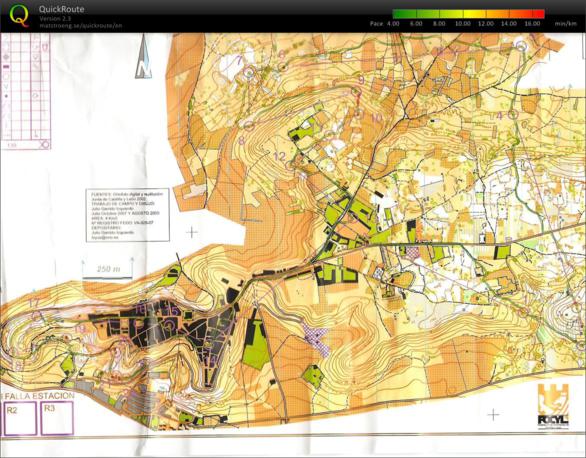Viewport: 586px width, 458px height.
Task: Select control circle number 7
Action: pyautogui.click(x=248, y=72)
